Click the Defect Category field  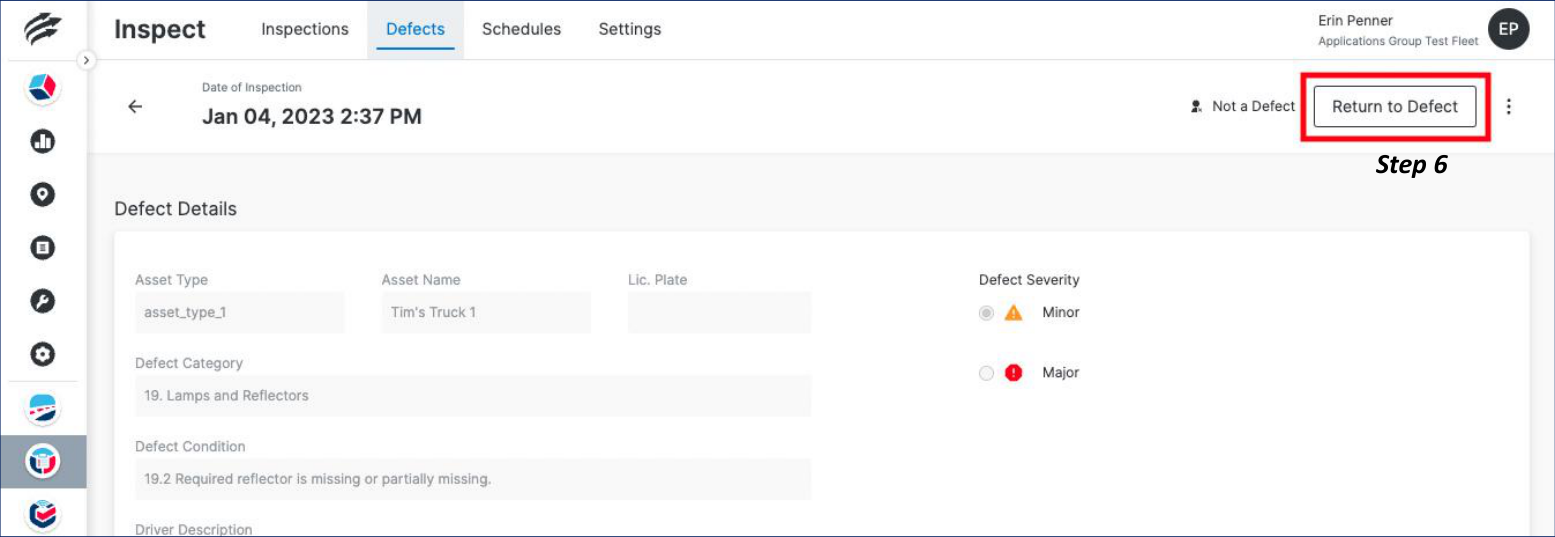click(x=472, y=396)
